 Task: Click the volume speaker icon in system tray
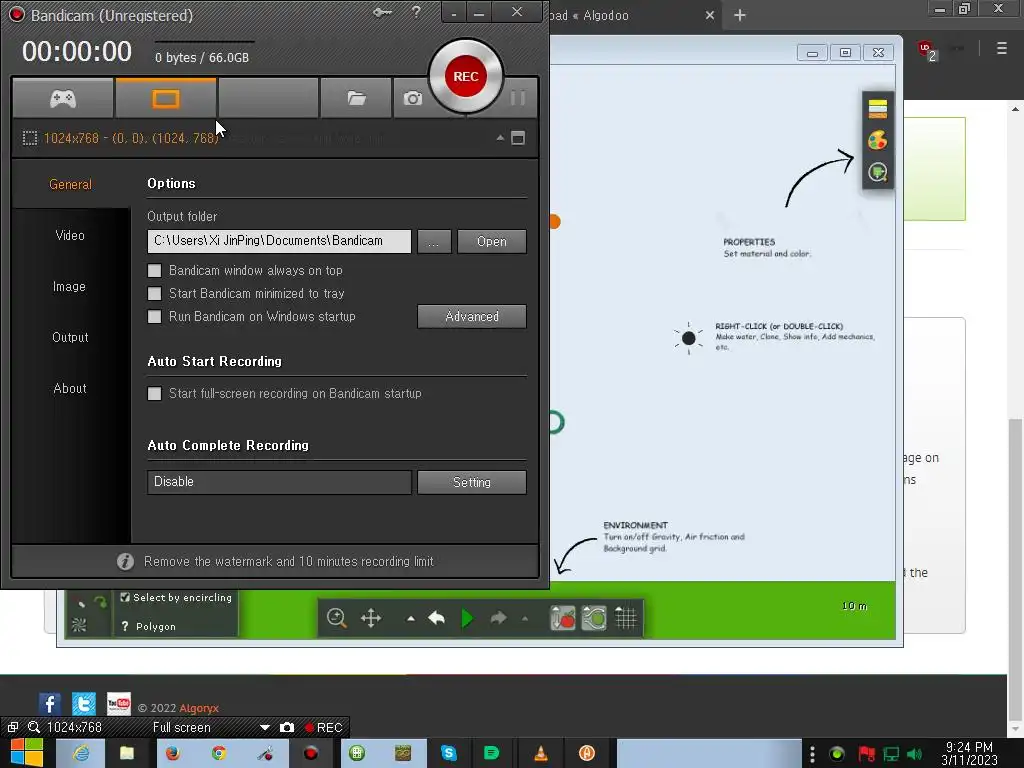point(914,754)
